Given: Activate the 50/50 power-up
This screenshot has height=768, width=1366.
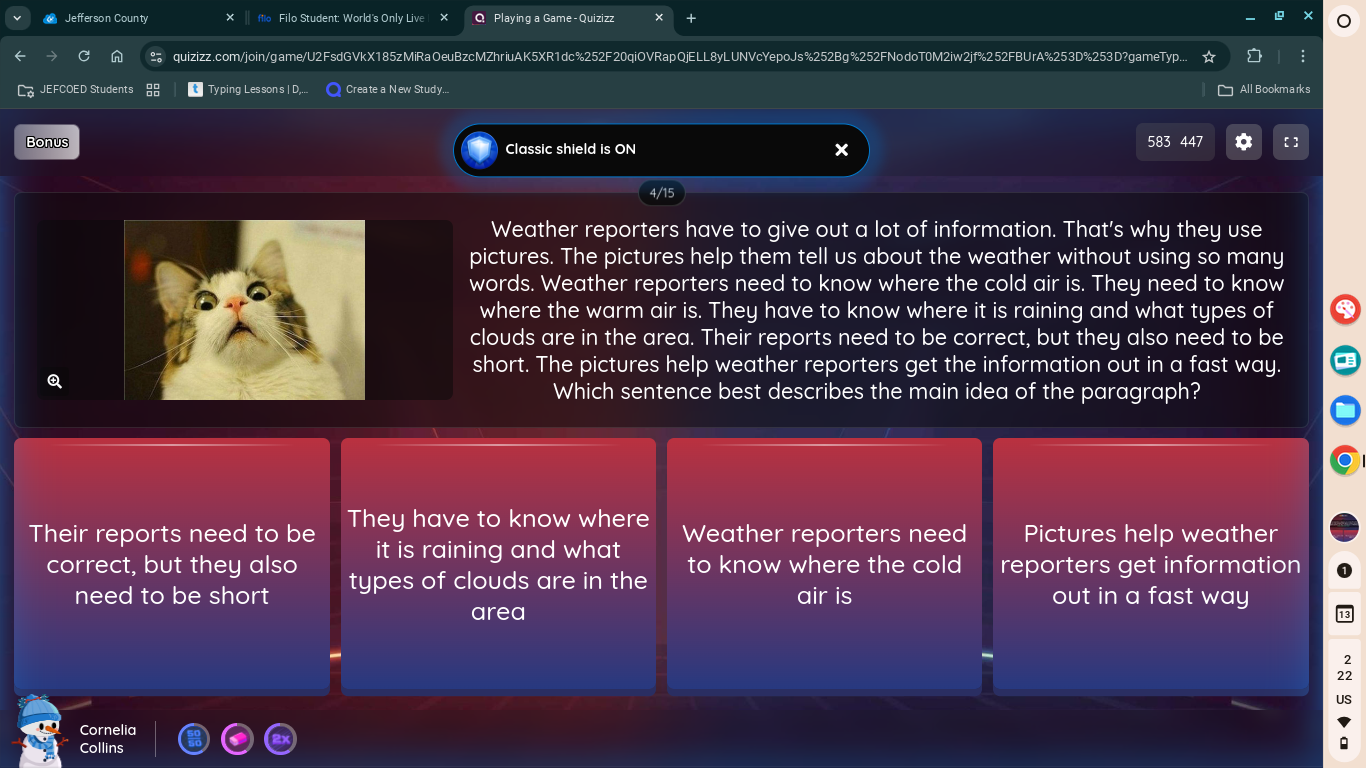Looking at the screenshot, I should coord(193,739).
